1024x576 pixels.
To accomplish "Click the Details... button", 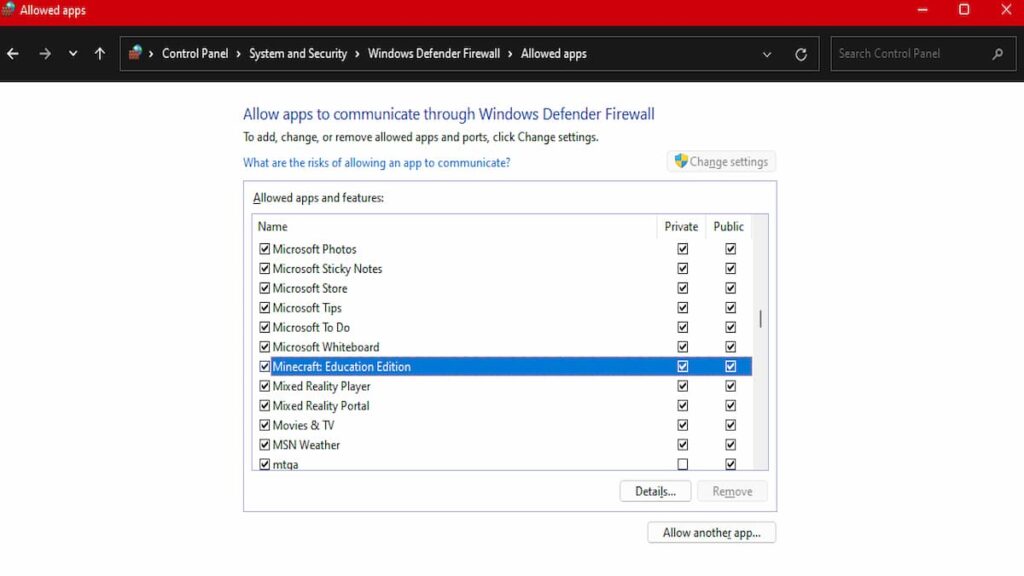I will [655, 491].
